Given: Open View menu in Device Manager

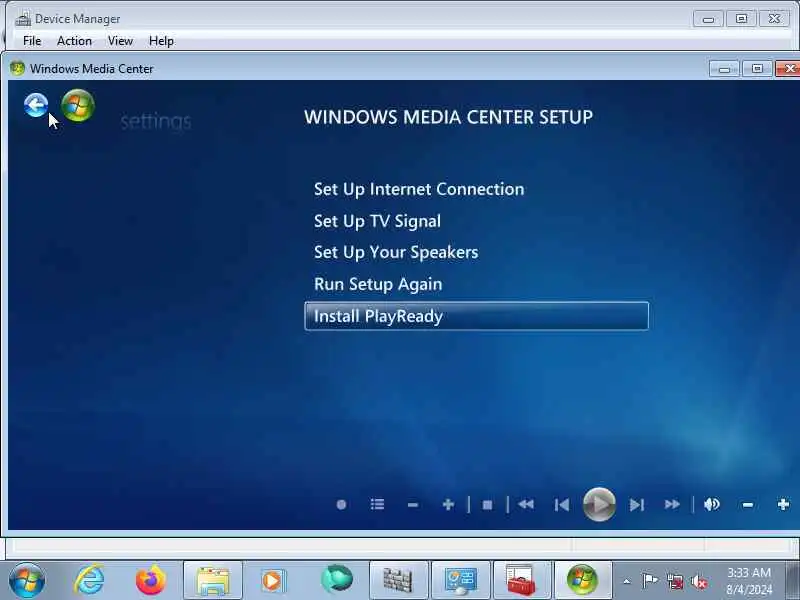Looking at the screenshot, I should (x=120, y=41).
